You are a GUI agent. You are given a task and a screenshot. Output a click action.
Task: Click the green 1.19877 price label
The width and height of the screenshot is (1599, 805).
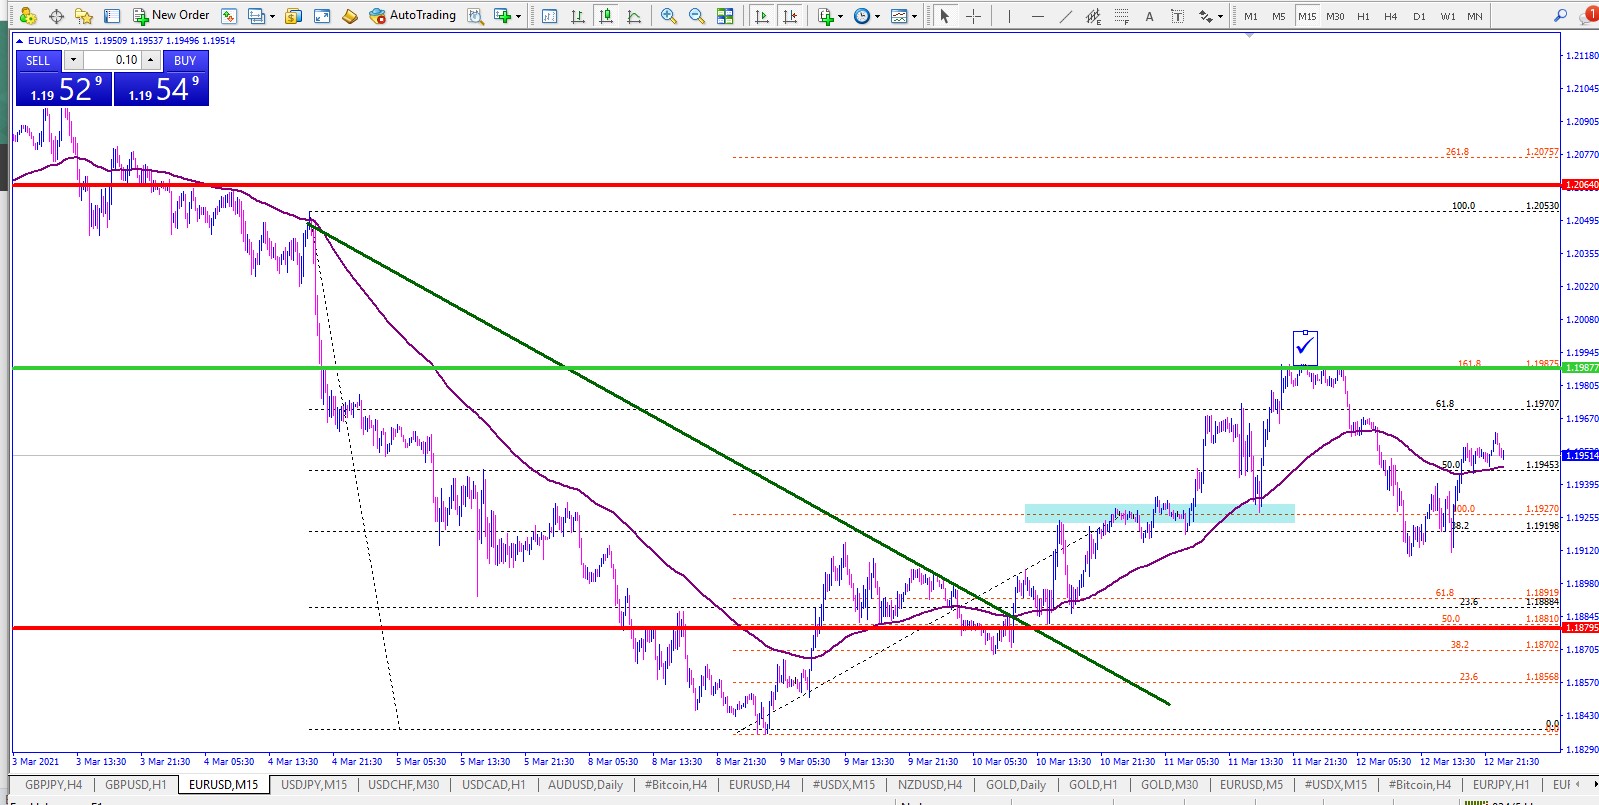1581,368
